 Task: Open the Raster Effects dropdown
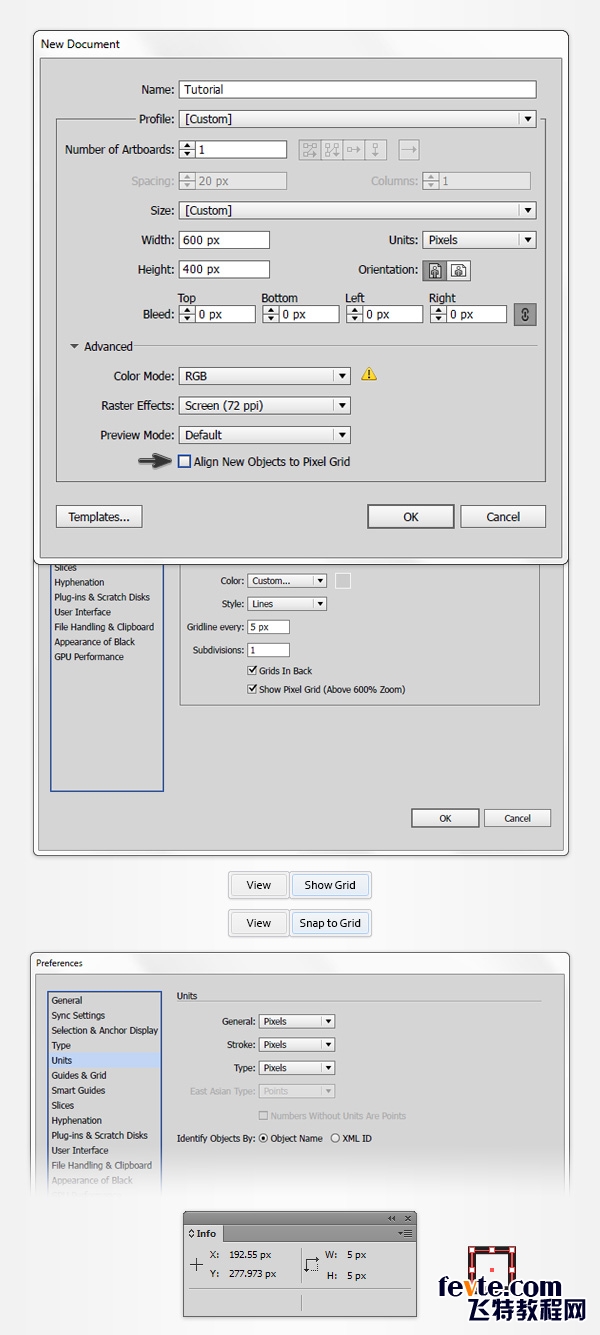(x=265, y=406)
